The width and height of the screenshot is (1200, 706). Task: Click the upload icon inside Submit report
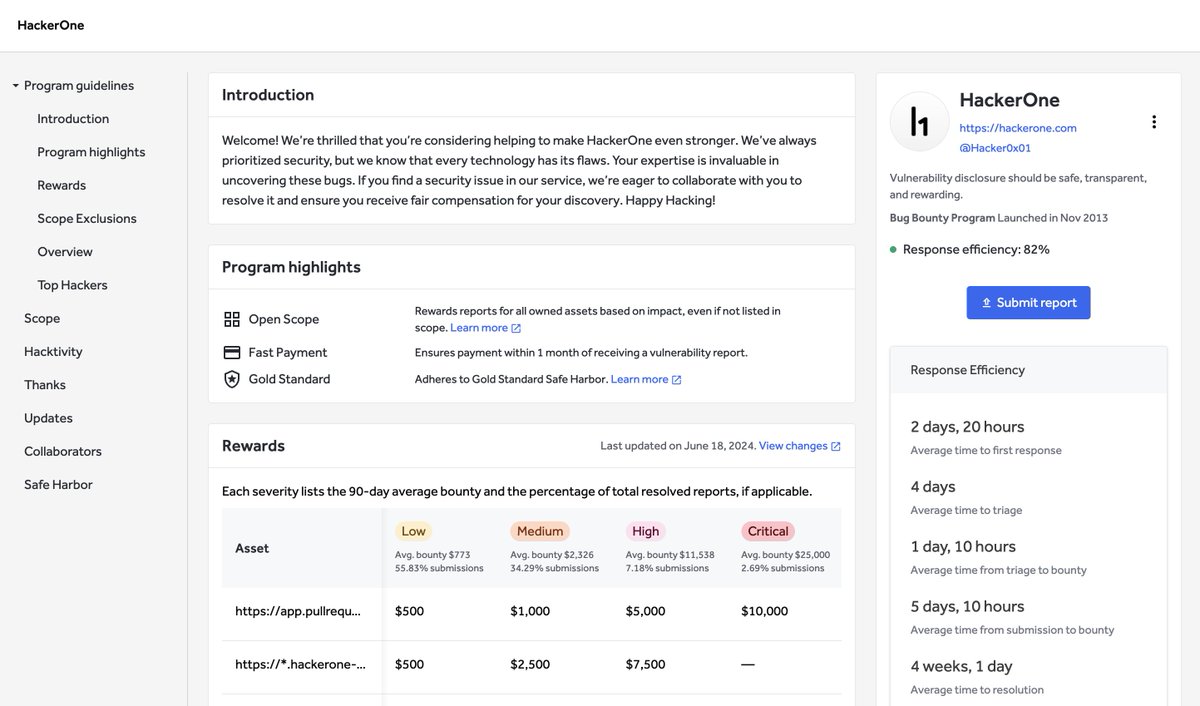(x=989, y=301)
